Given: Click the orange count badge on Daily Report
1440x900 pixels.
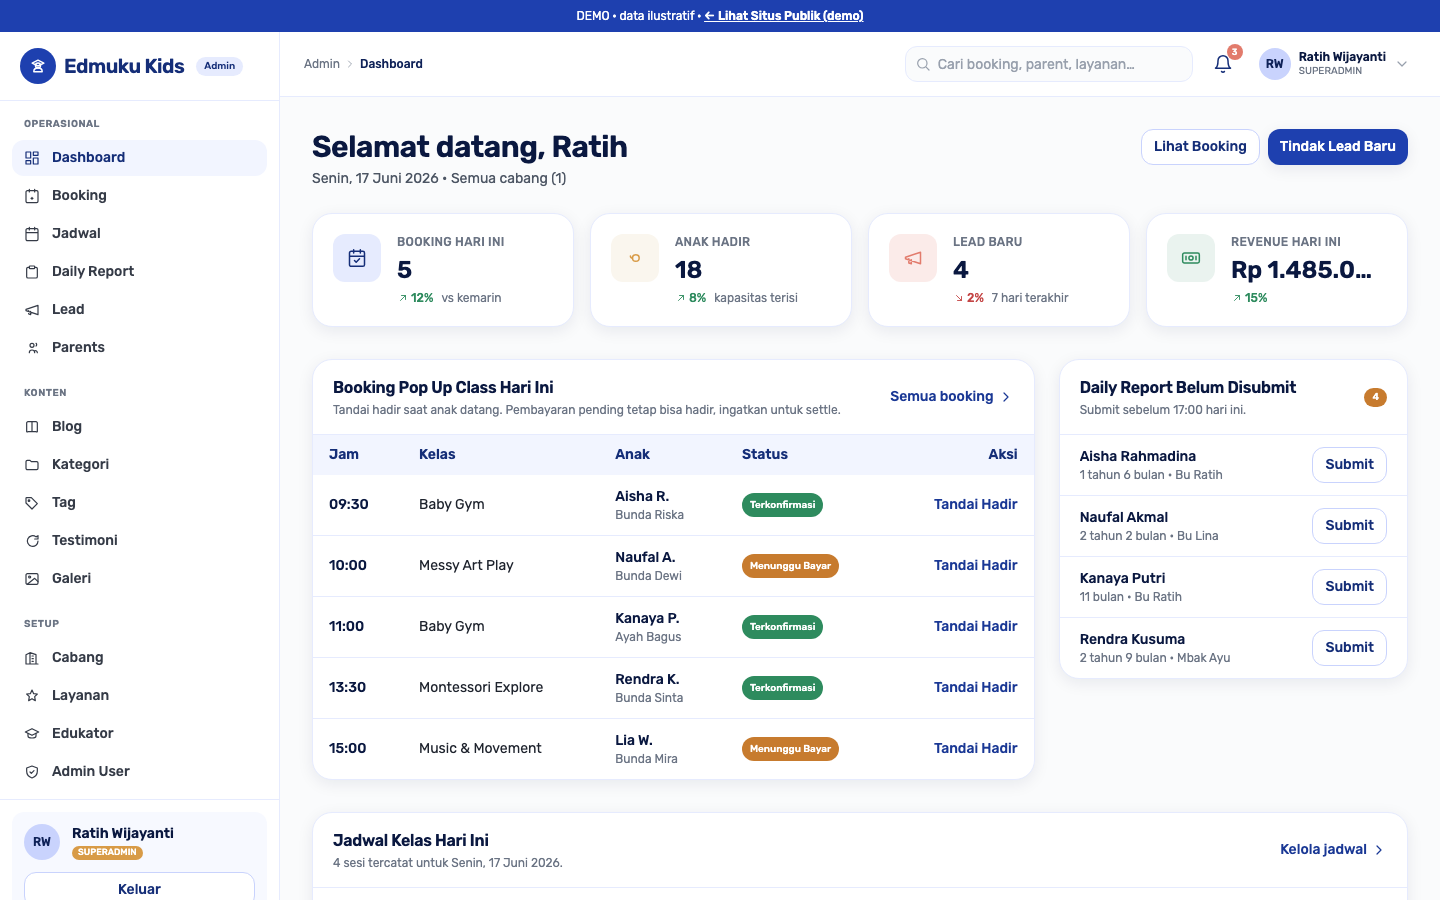Looking at the screenshot, I should click(1375, 397).
